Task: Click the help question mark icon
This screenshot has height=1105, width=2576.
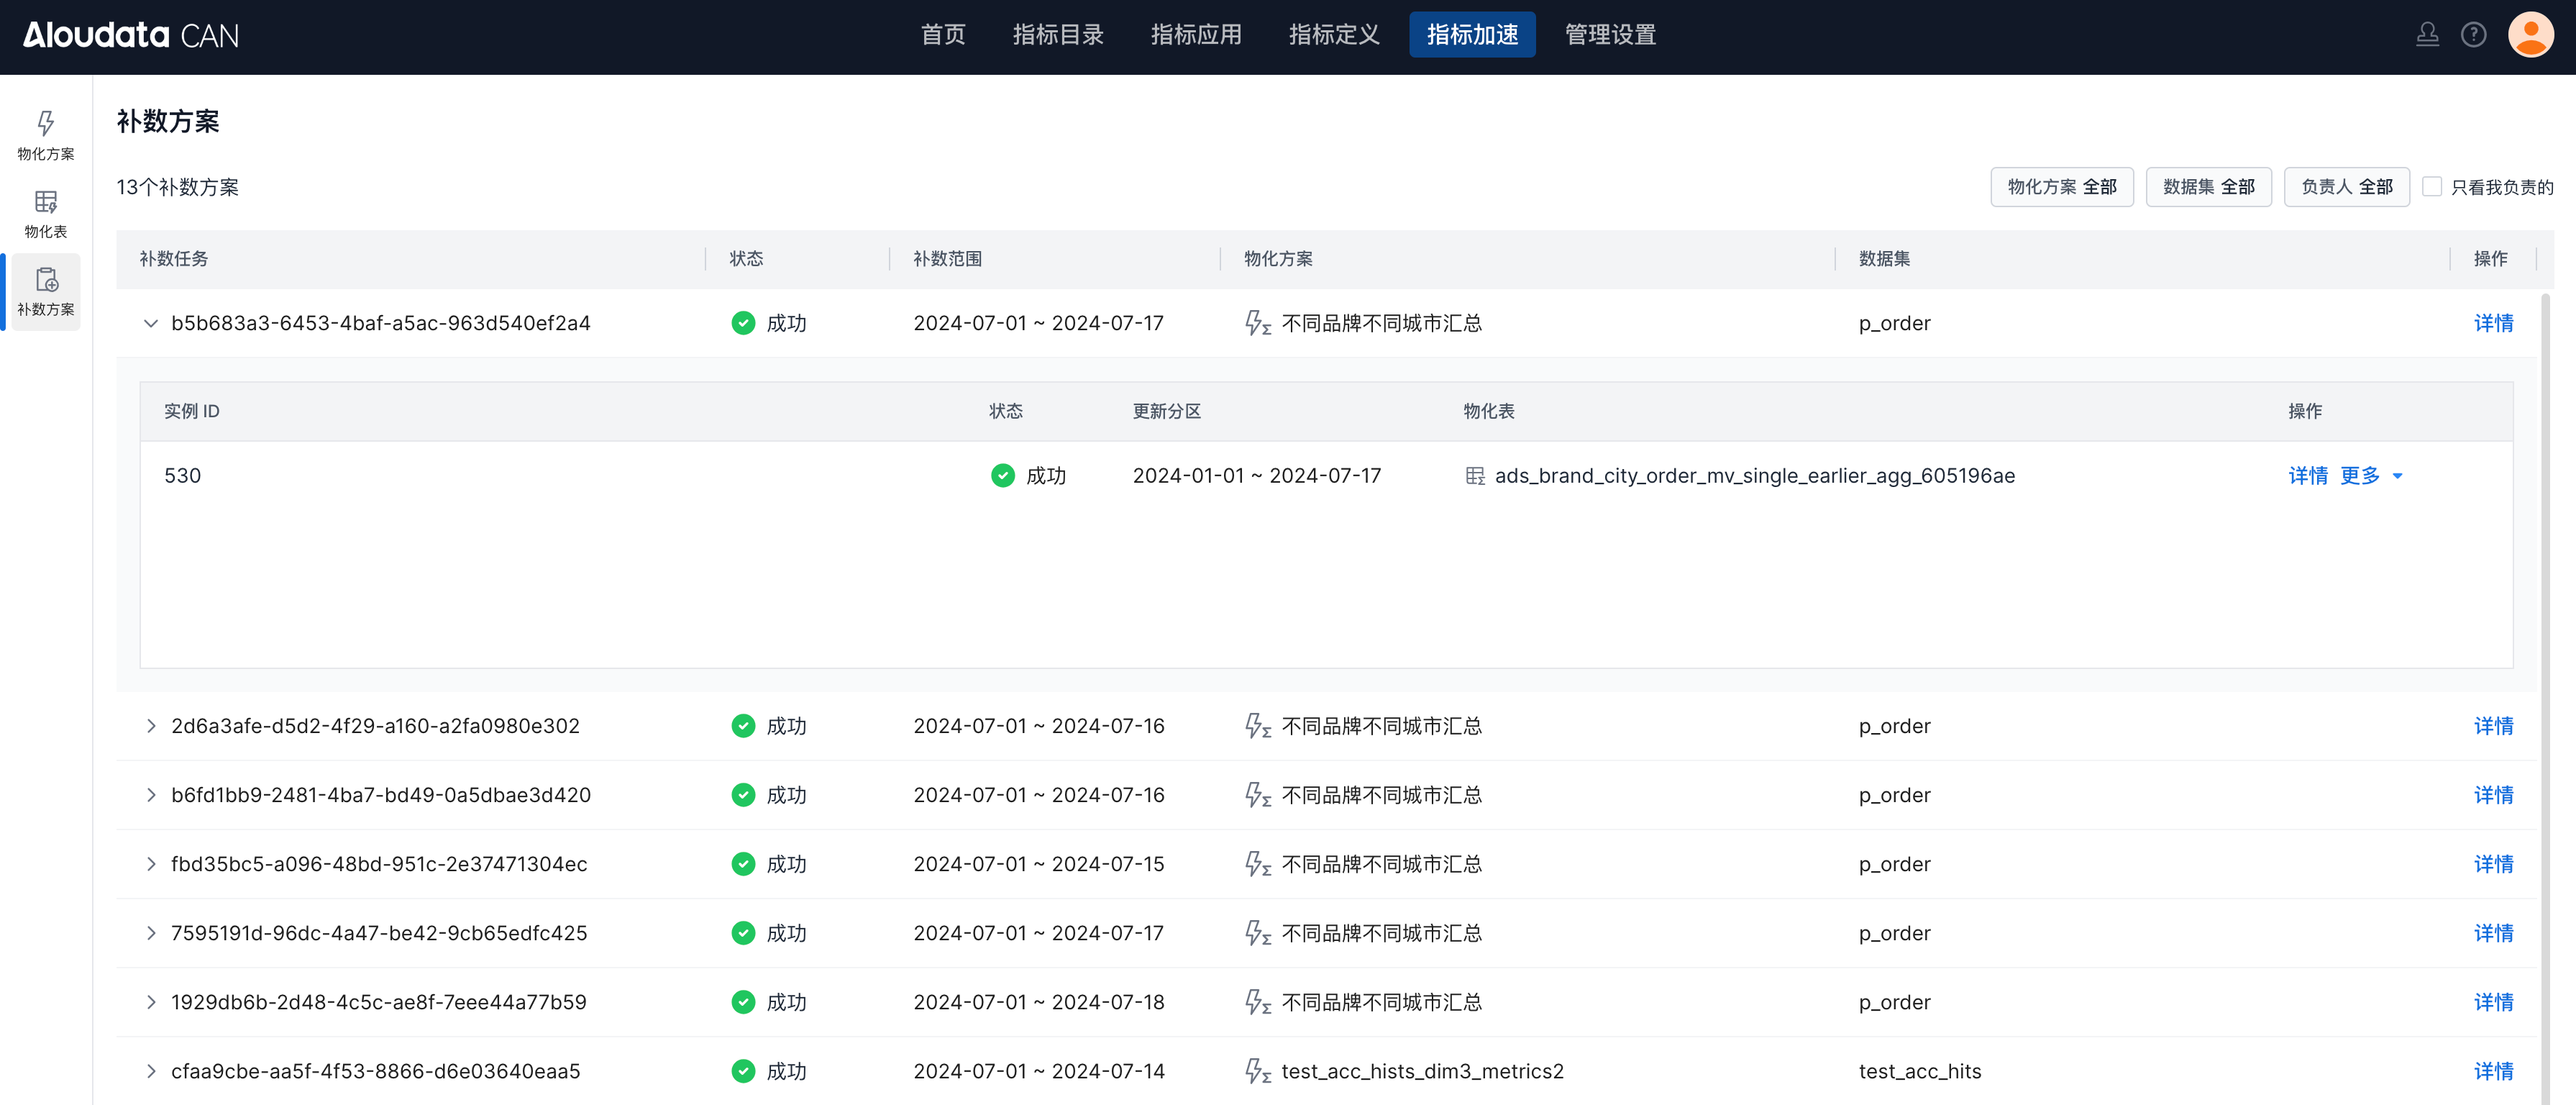Action: 2473,36
